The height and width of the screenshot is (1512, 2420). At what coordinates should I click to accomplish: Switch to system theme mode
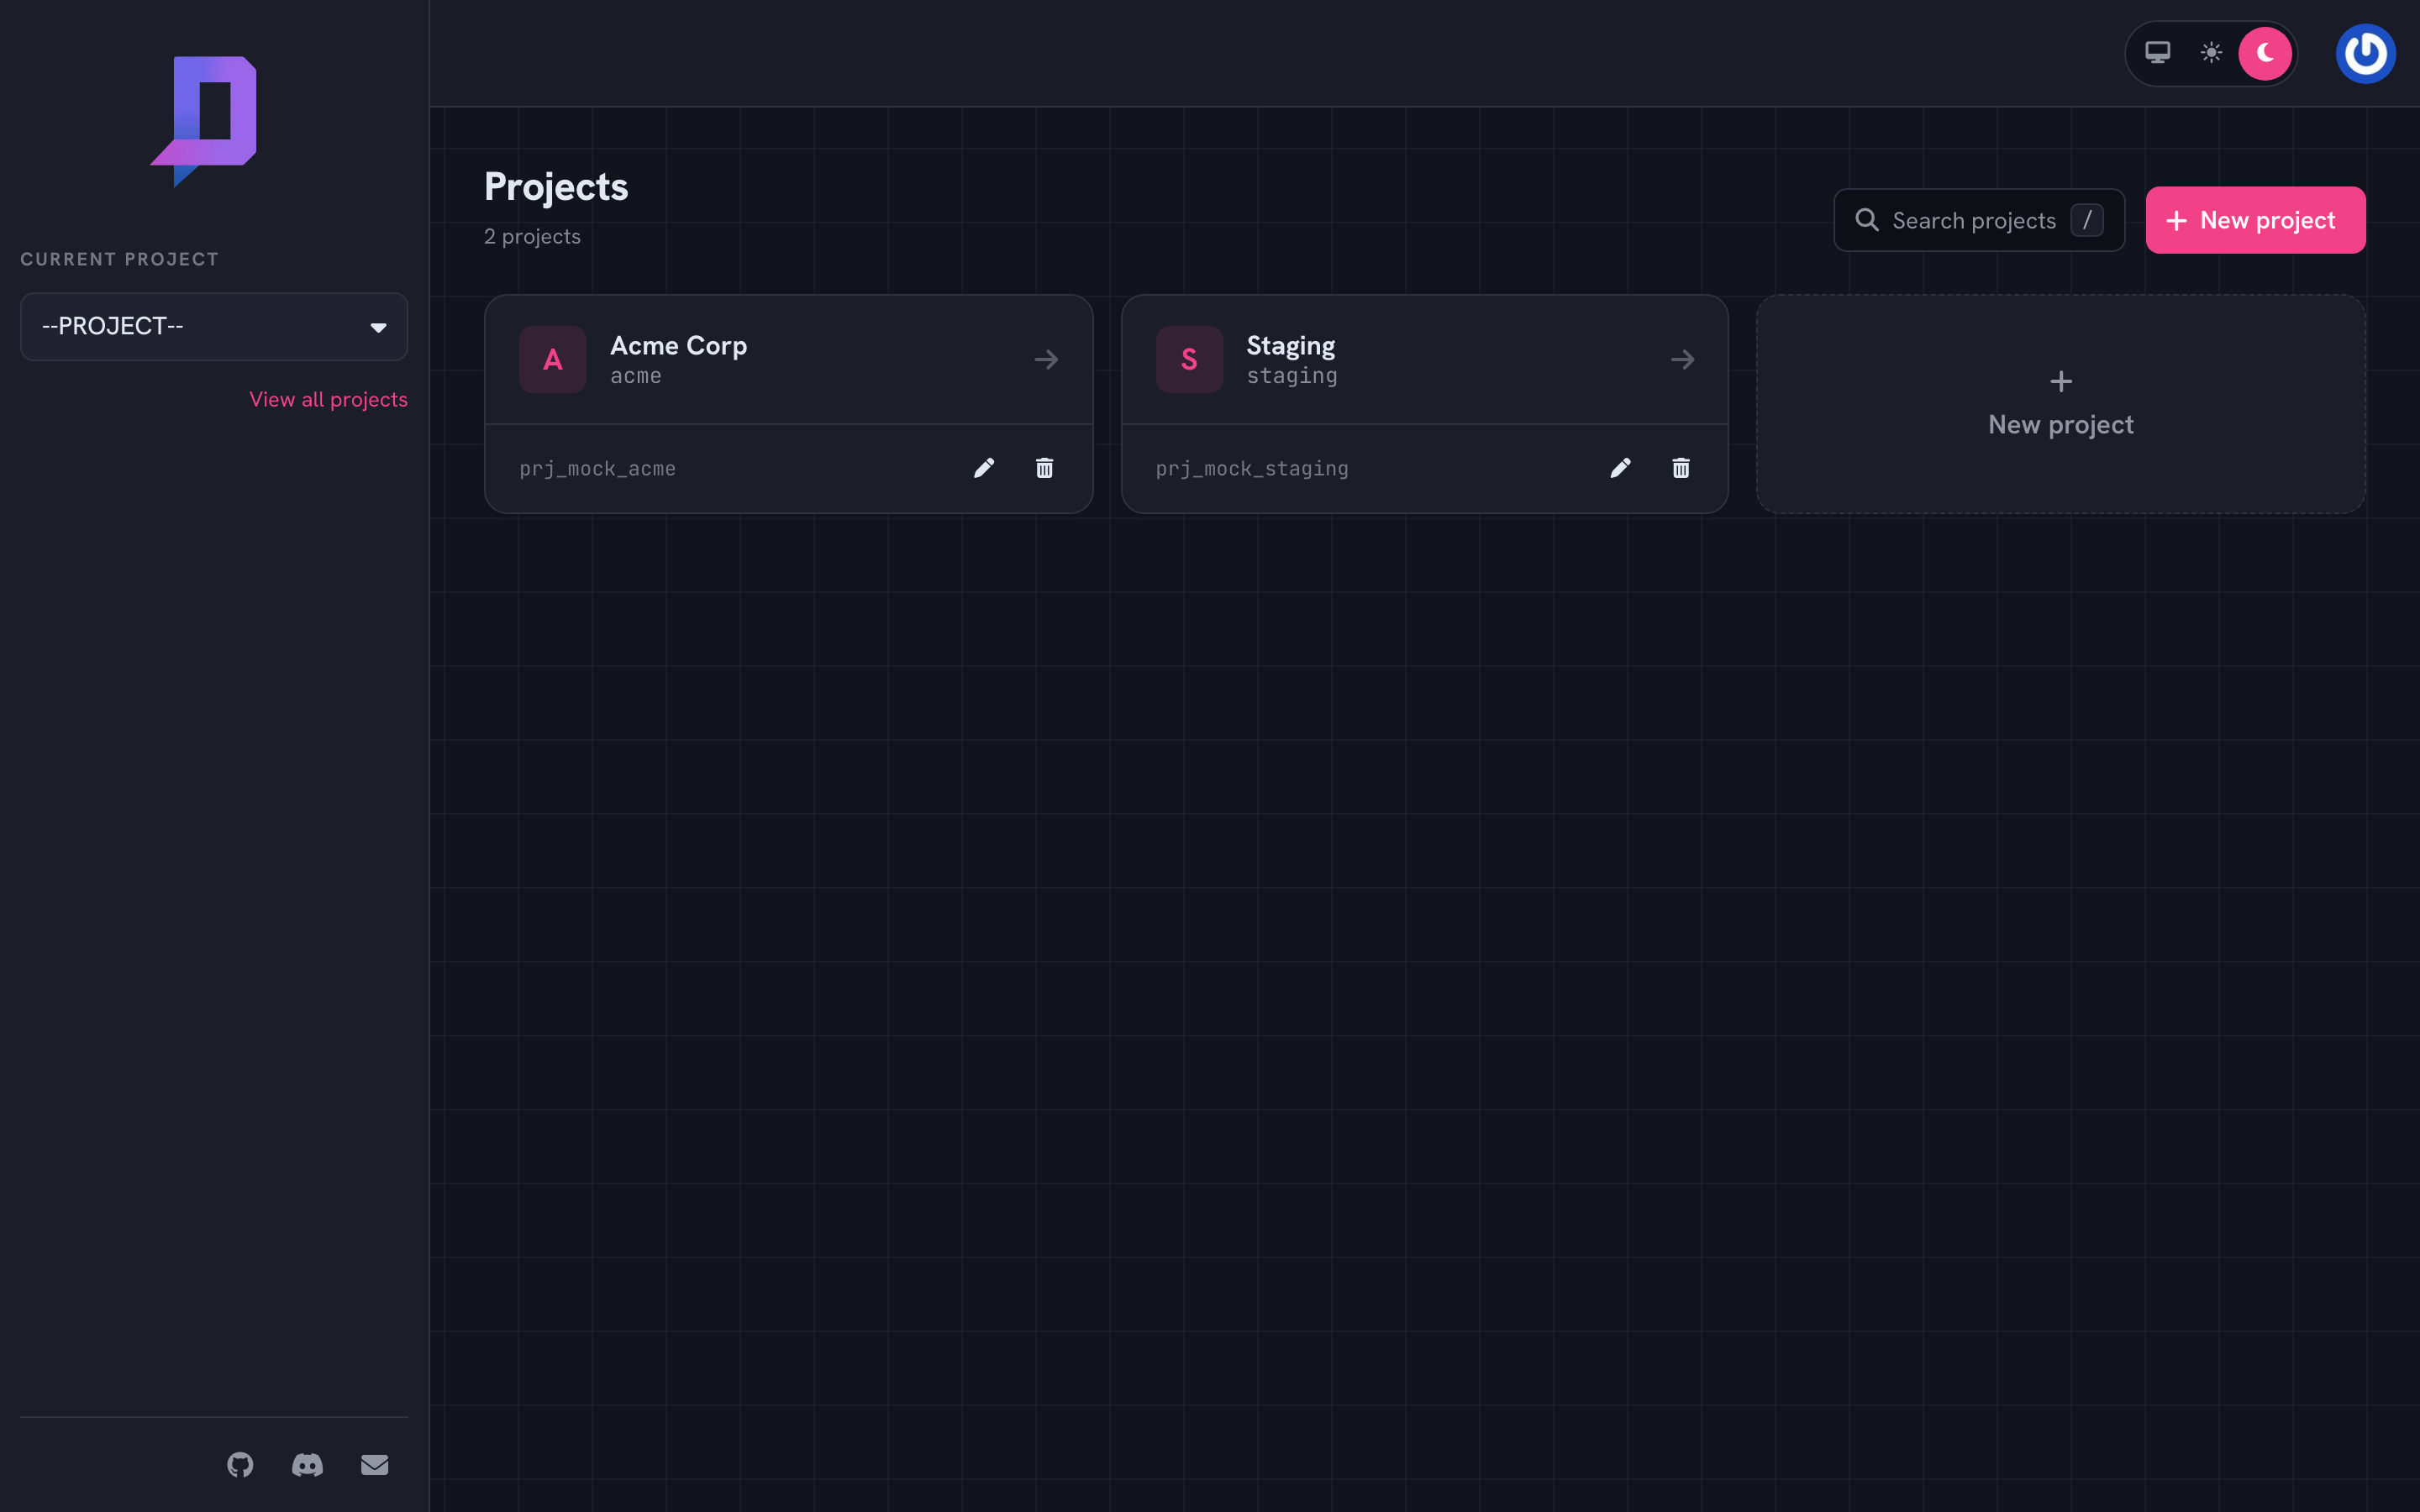pyautogui.click(x=2158, y=53)
